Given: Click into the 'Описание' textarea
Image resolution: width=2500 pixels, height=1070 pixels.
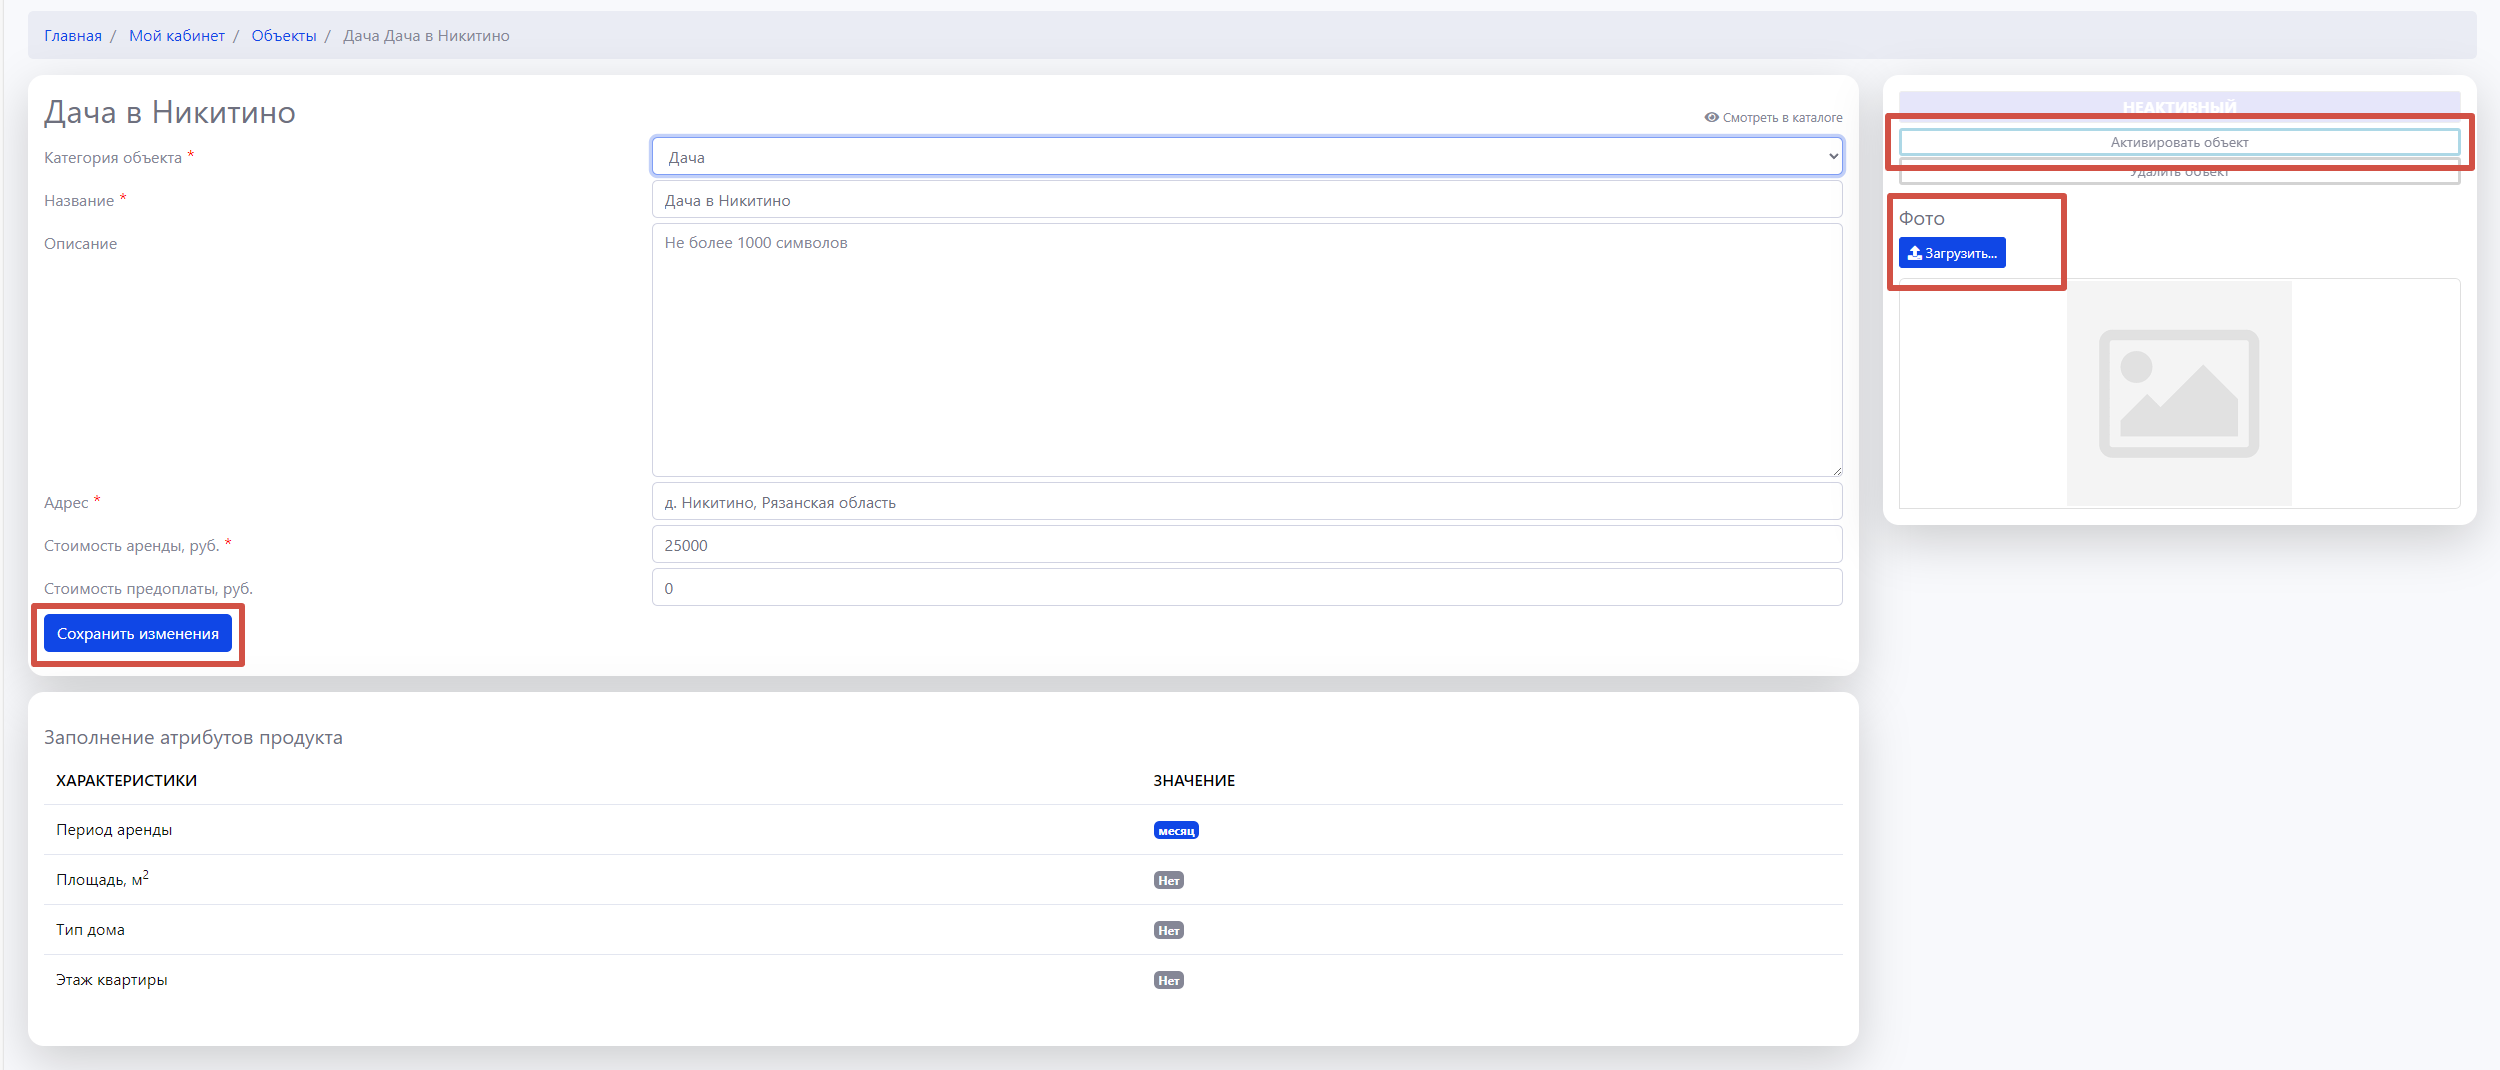Looking at the screenshot, I should (1246, 350).
